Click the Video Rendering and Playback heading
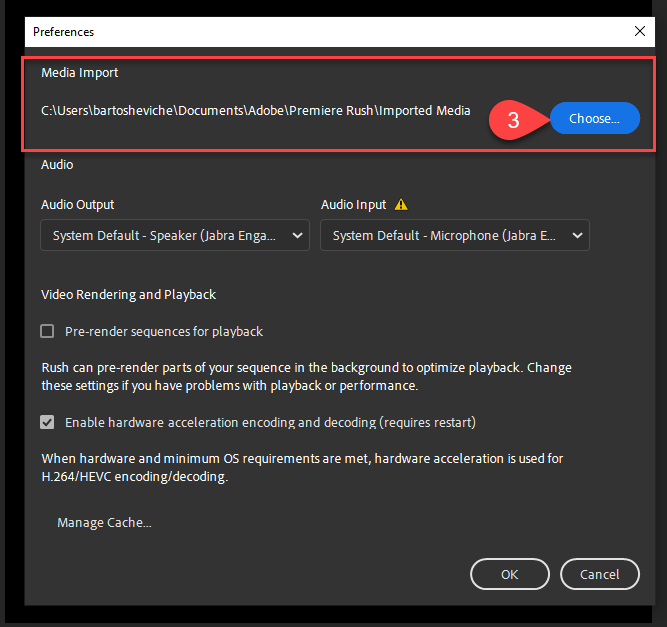 [128, 295]
